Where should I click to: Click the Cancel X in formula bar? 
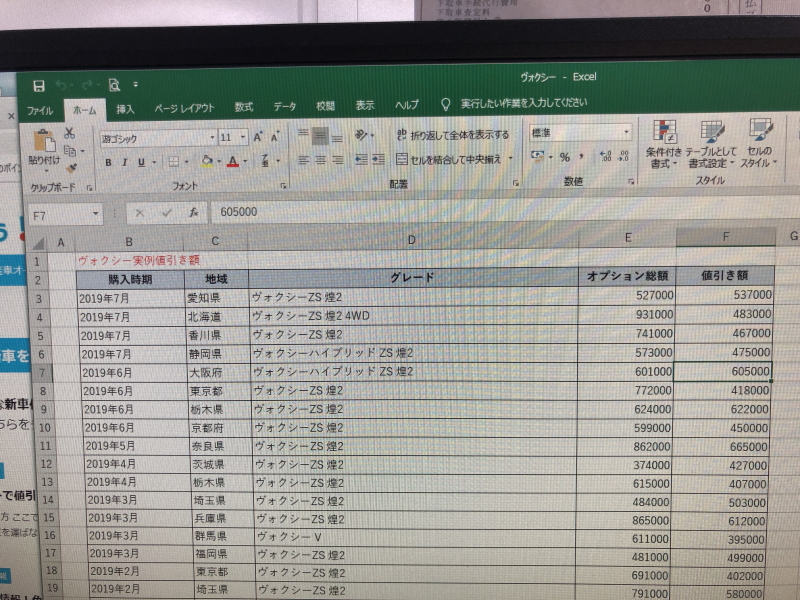(139, 213)
